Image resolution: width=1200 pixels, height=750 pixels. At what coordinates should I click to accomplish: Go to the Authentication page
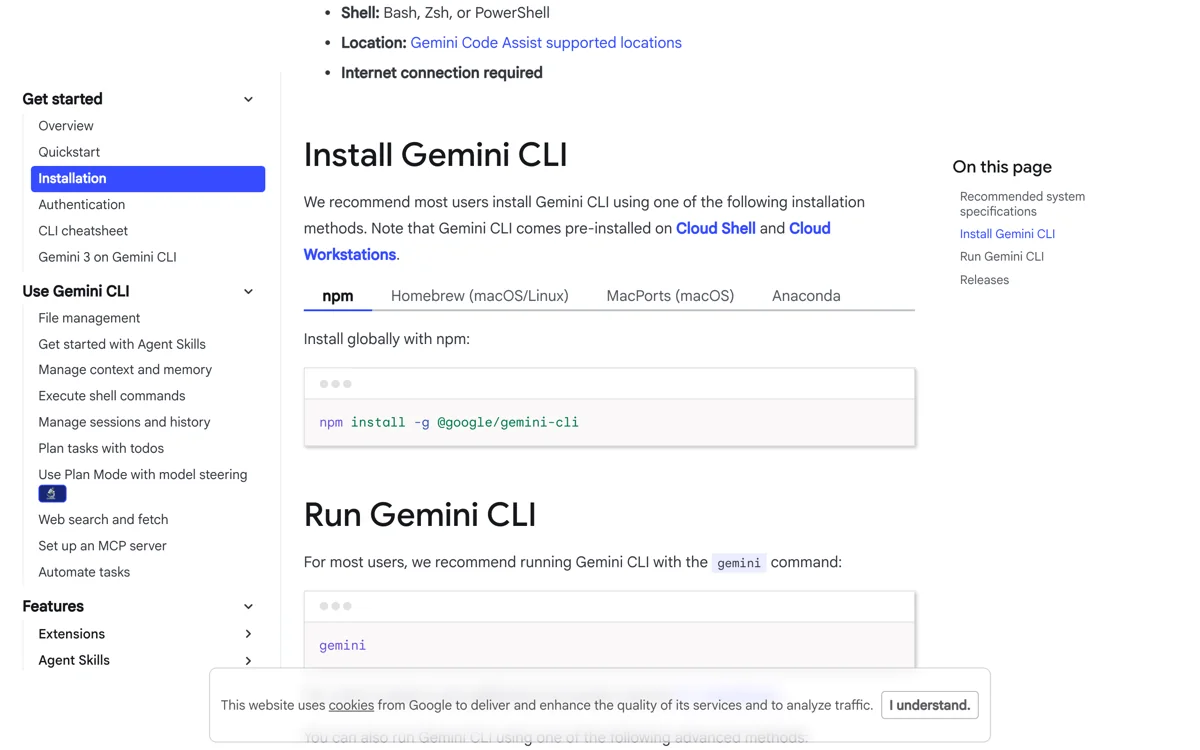point(82,204)
